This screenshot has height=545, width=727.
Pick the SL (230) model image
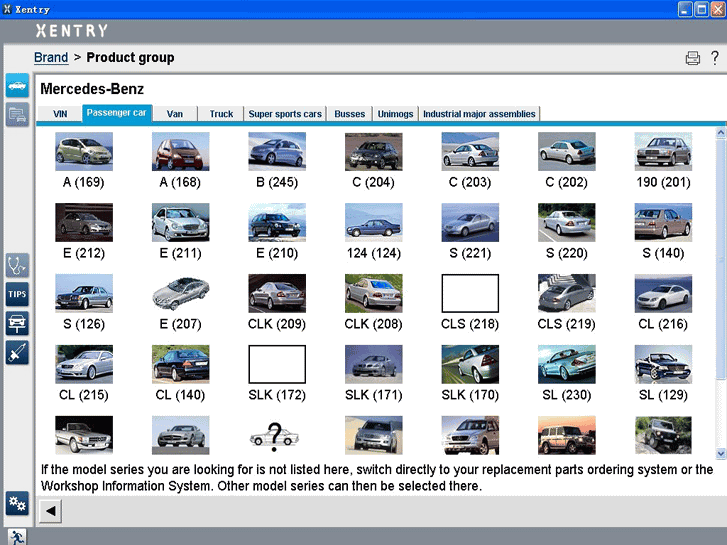click(x=566, y=365)
